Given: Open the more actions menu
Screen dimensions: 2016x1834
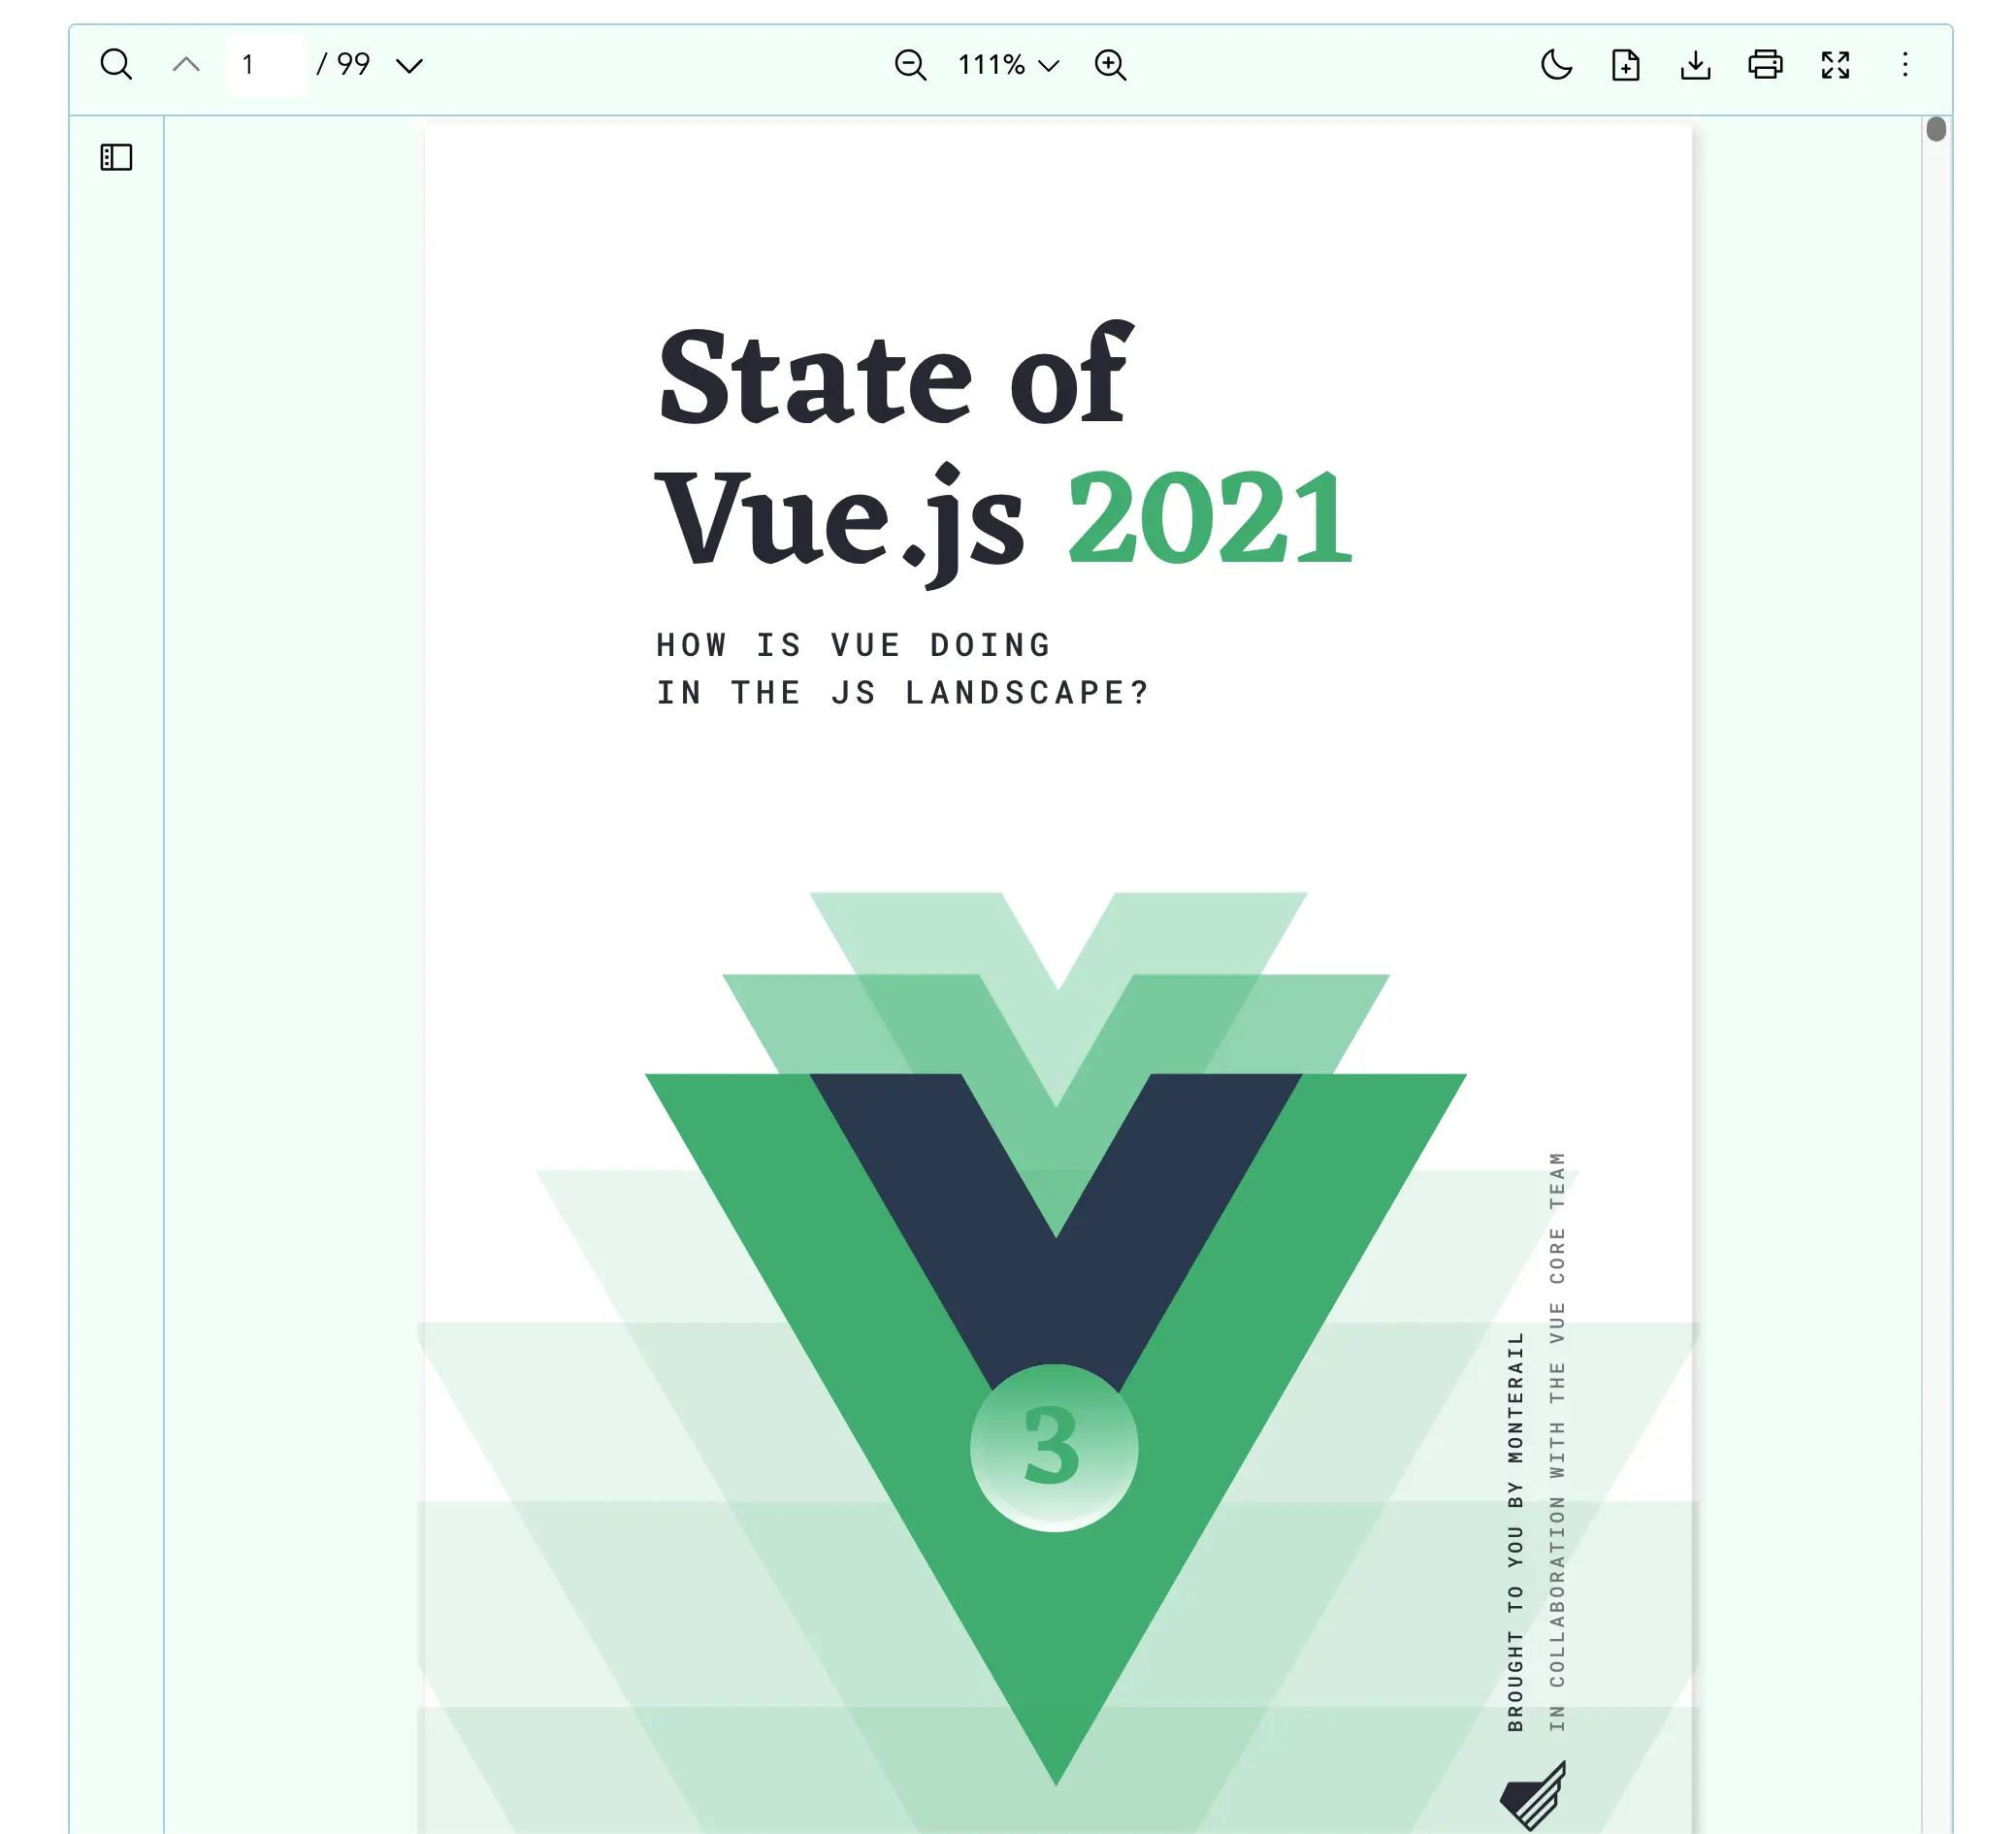Looking at the screenshot, I should (x=1905, y=65).
